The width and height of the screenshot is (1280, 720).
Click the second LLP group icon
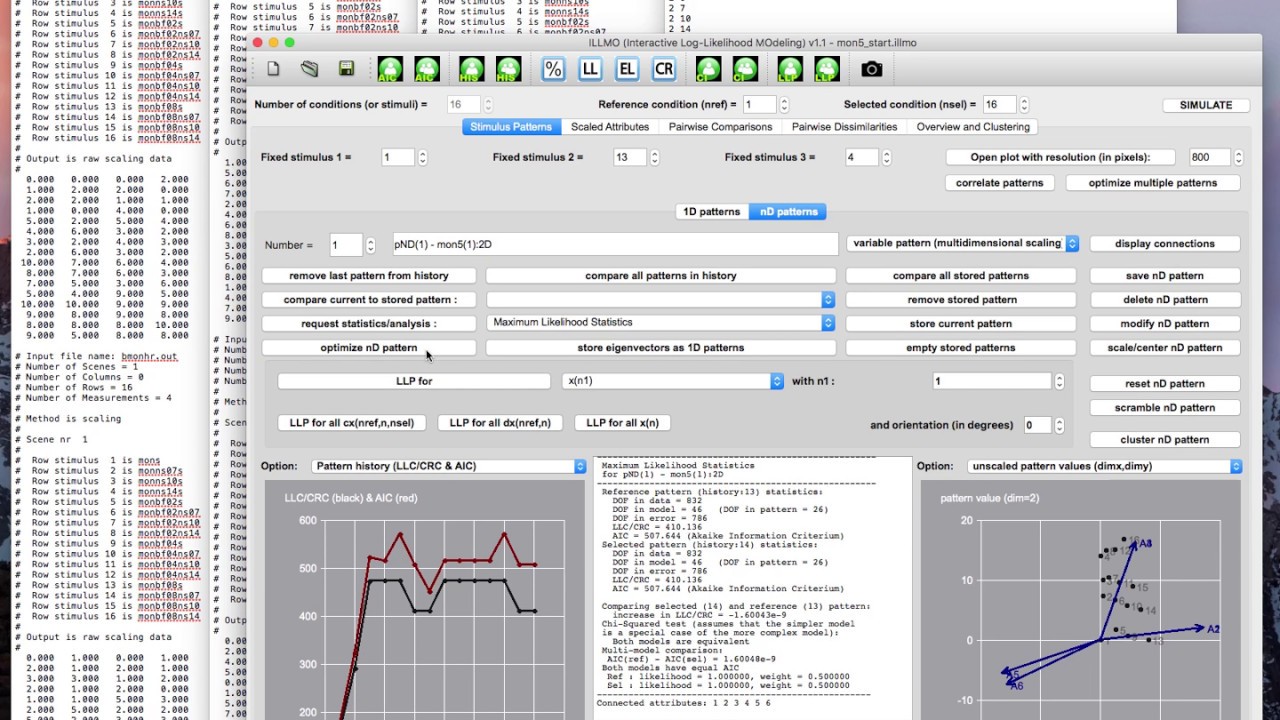pyautogui.click(x=826, y=69)
